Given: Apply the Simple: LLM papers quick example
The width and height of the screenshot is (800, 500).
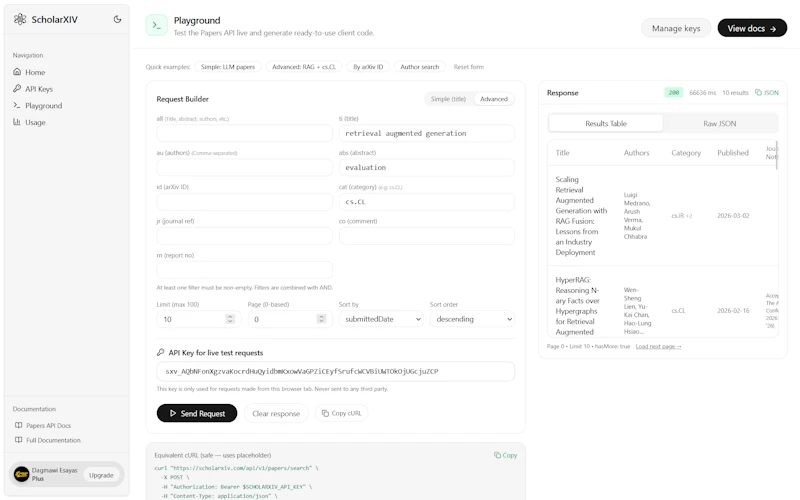Looking at the screenshot, I should click(228, 67).
